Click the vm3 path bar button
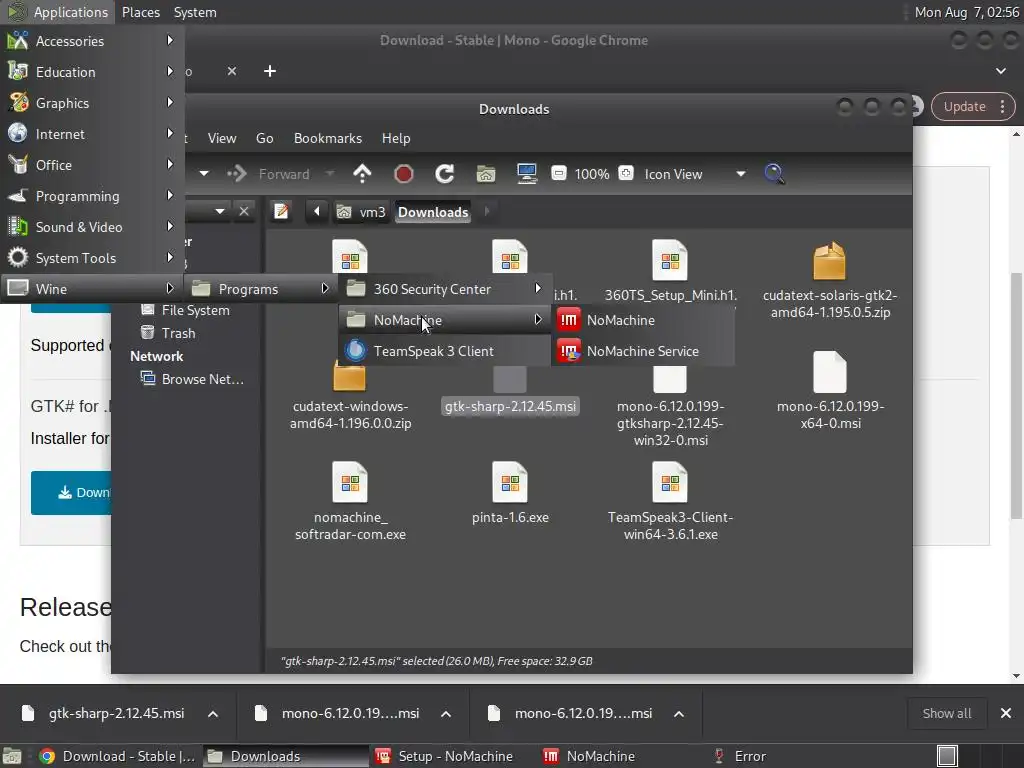 click(x=361, y=212)
